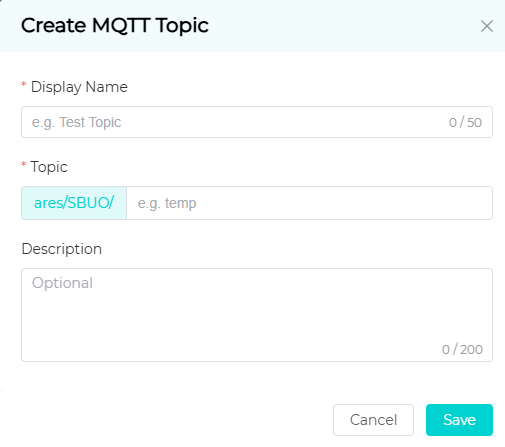The image size is (505, 447).
Task: Click the Topic field label
Action: [x=49, y=167]
